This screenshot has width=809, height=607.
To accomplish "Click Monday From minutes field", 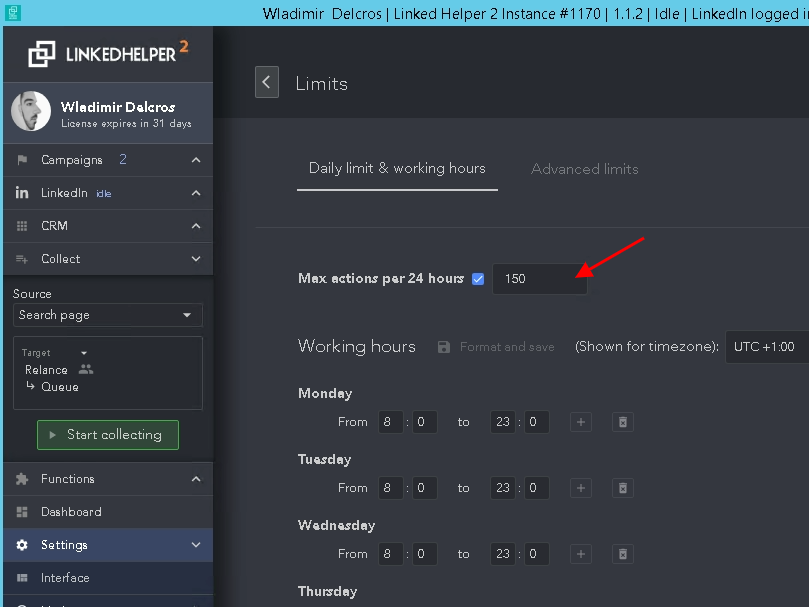I will (425, 422).
